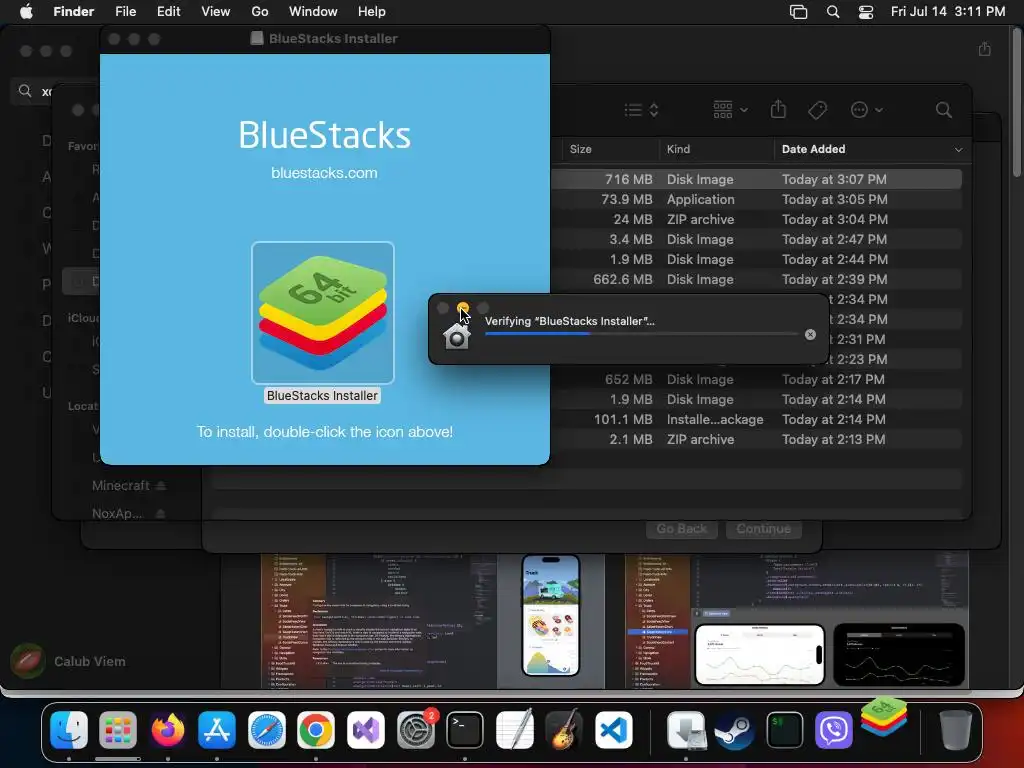This screenshot has height=768, width=1024.
Task: Click the verification progress bar
Action: (x=641, y=334)
